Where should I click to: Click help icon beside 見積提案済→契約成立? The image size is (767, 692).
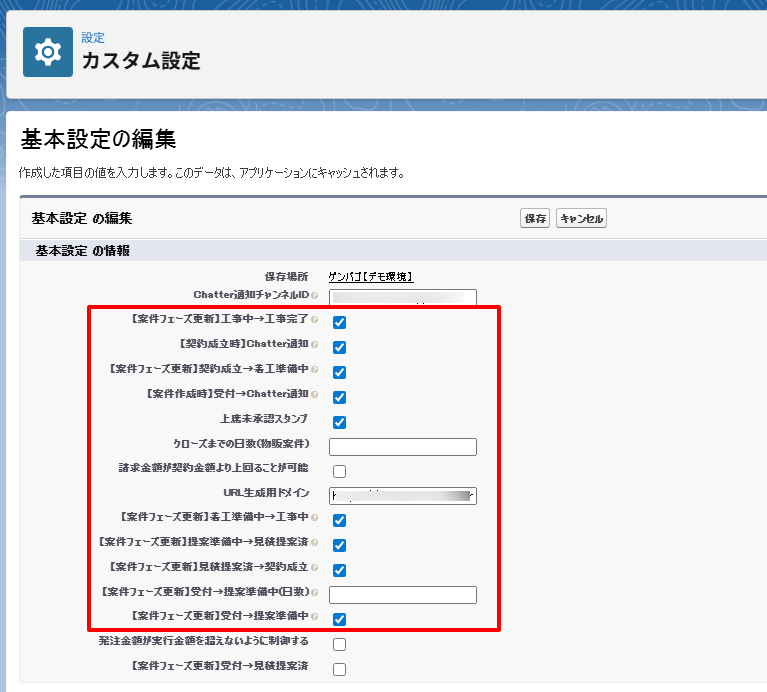[x=315, y=569]
